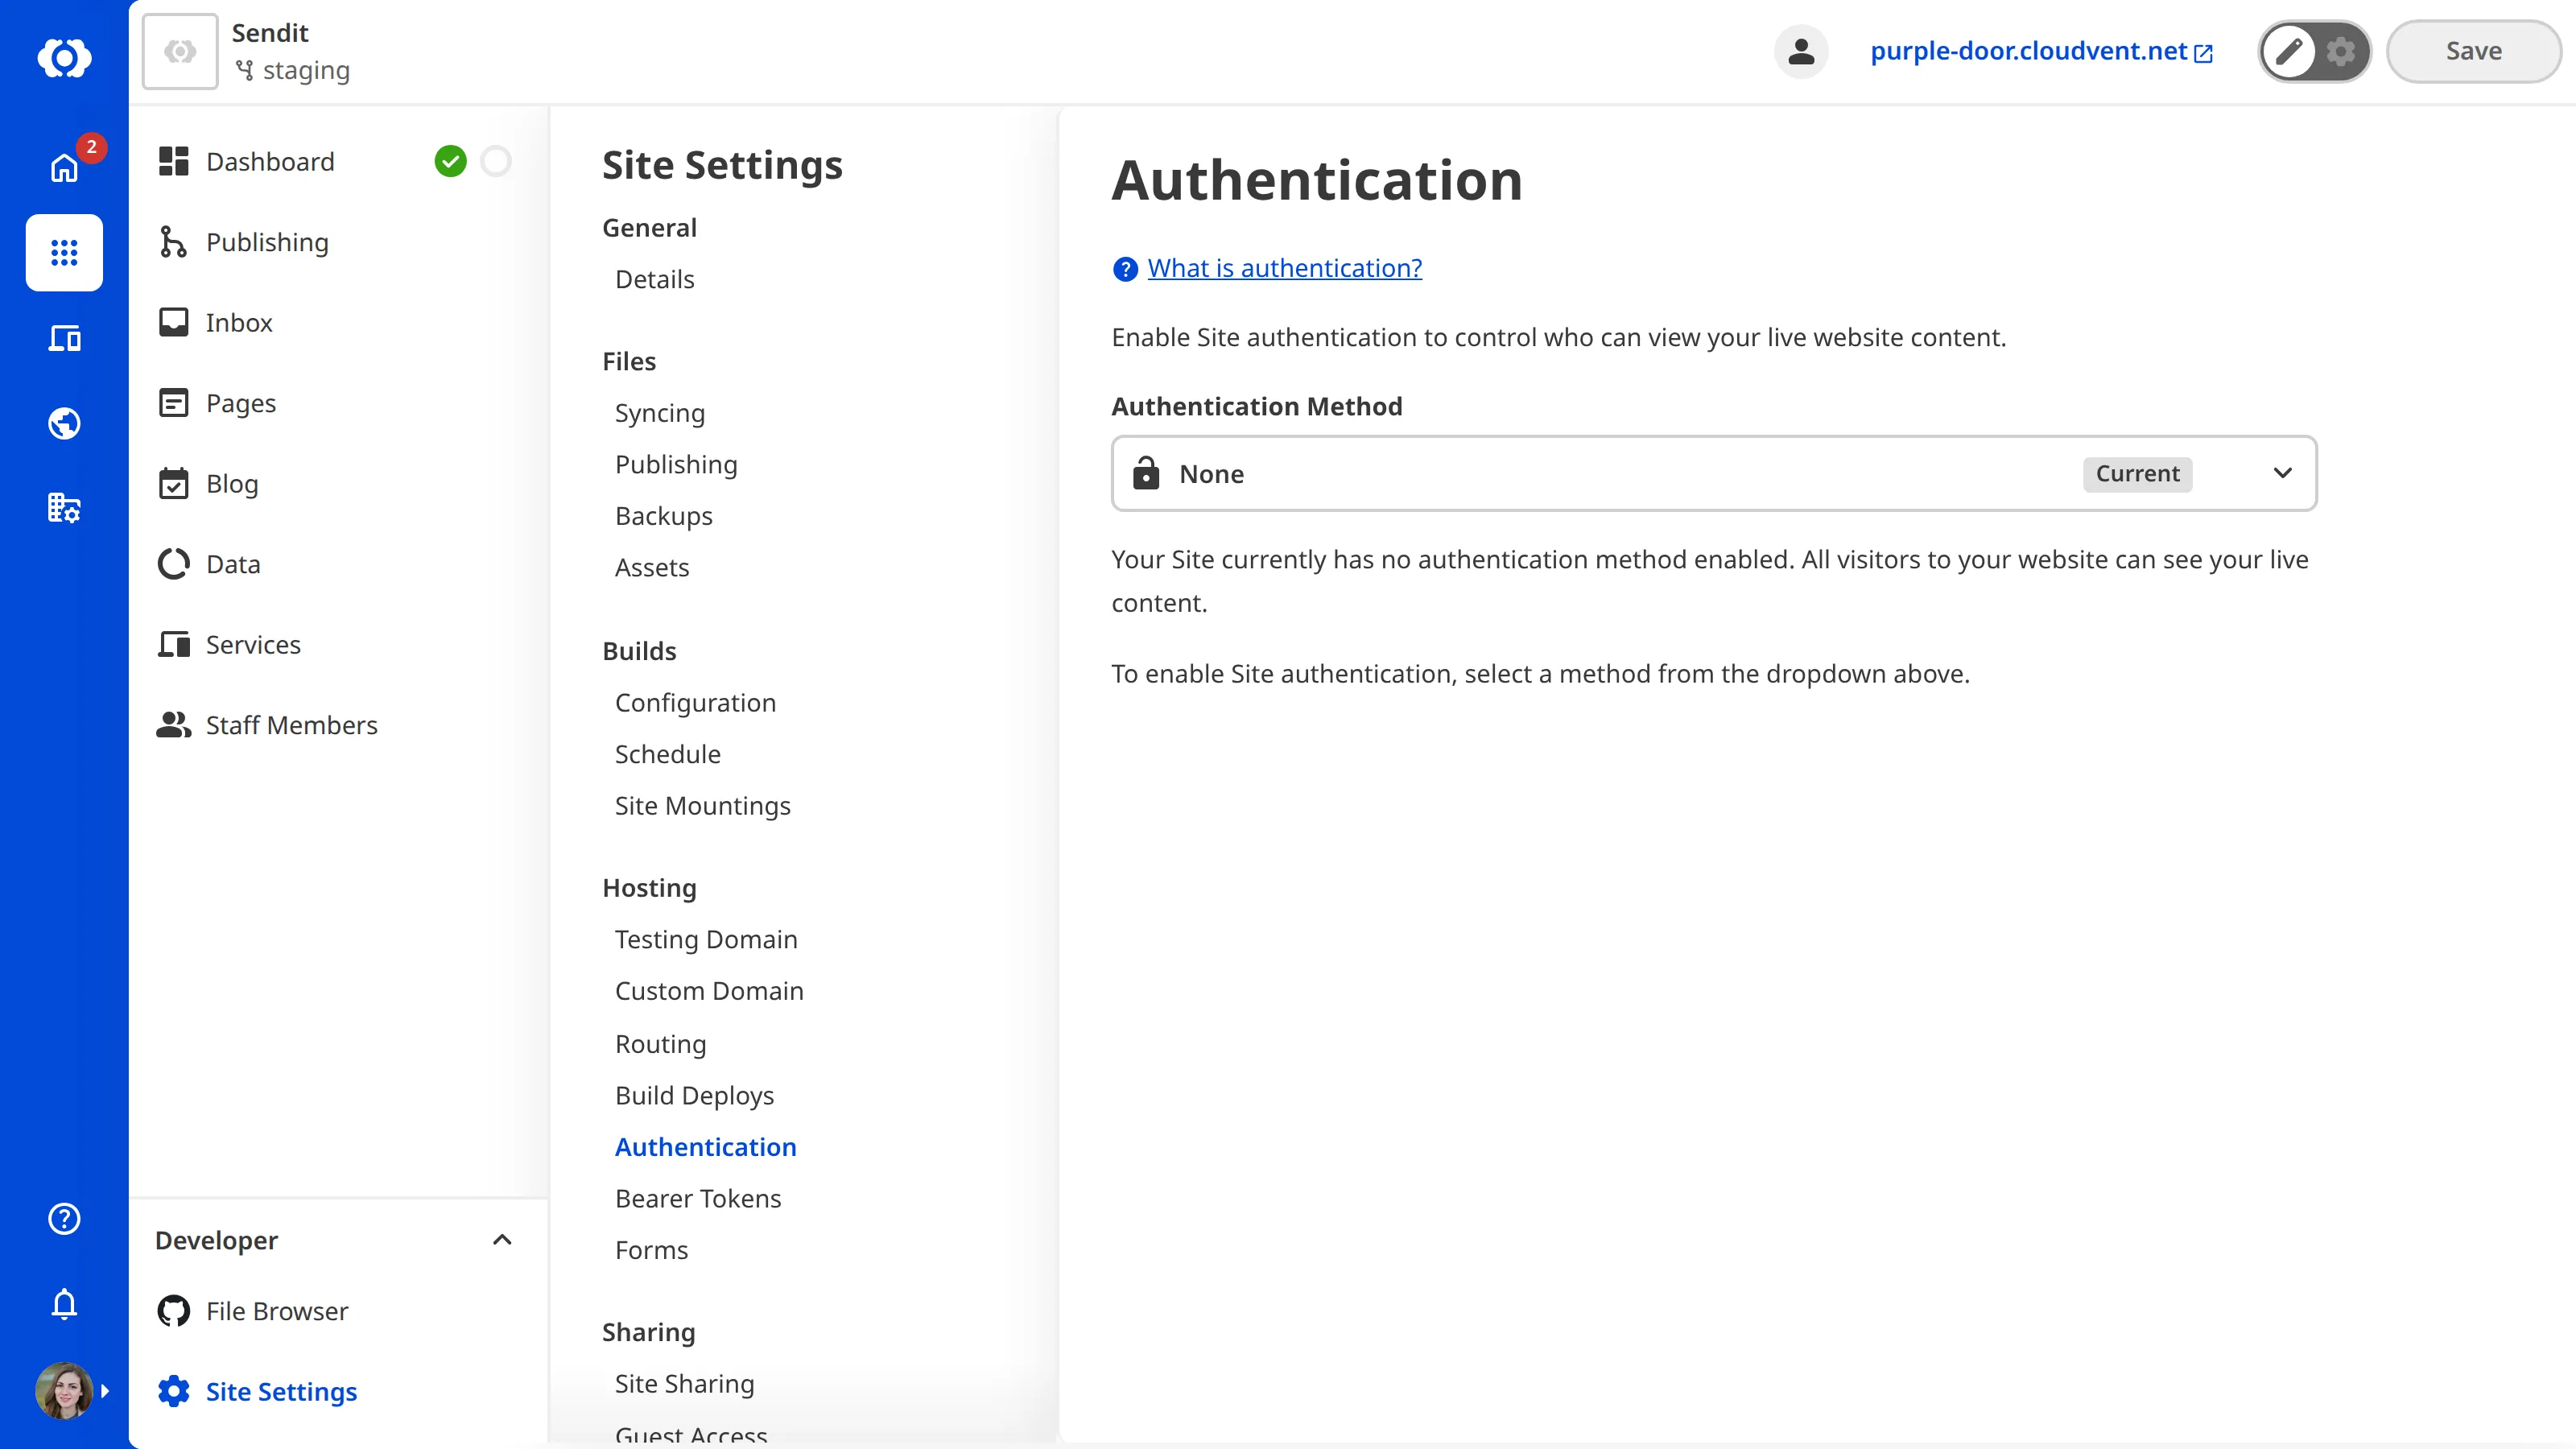2576x1449 pixels.
Task: Open the notifications bell icon
Action: (x=64, y=1304)
